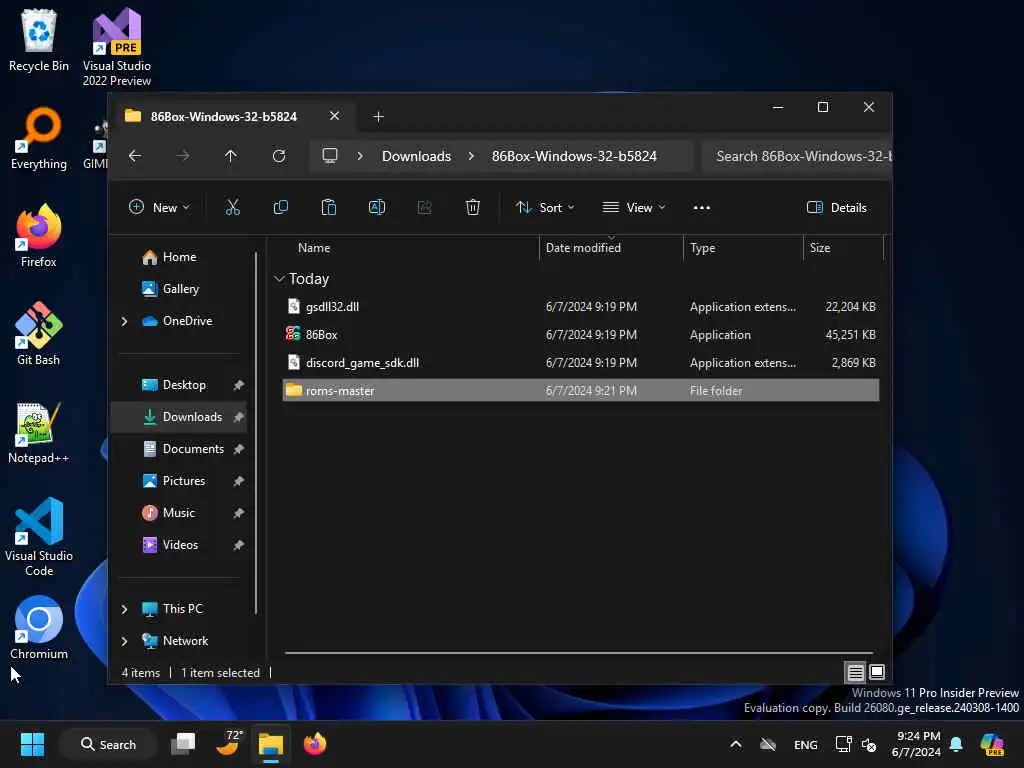The height and width of the screenshot is (768, 1024).
Task: Open Documents in navigation pane
Action: coord(193,449)
